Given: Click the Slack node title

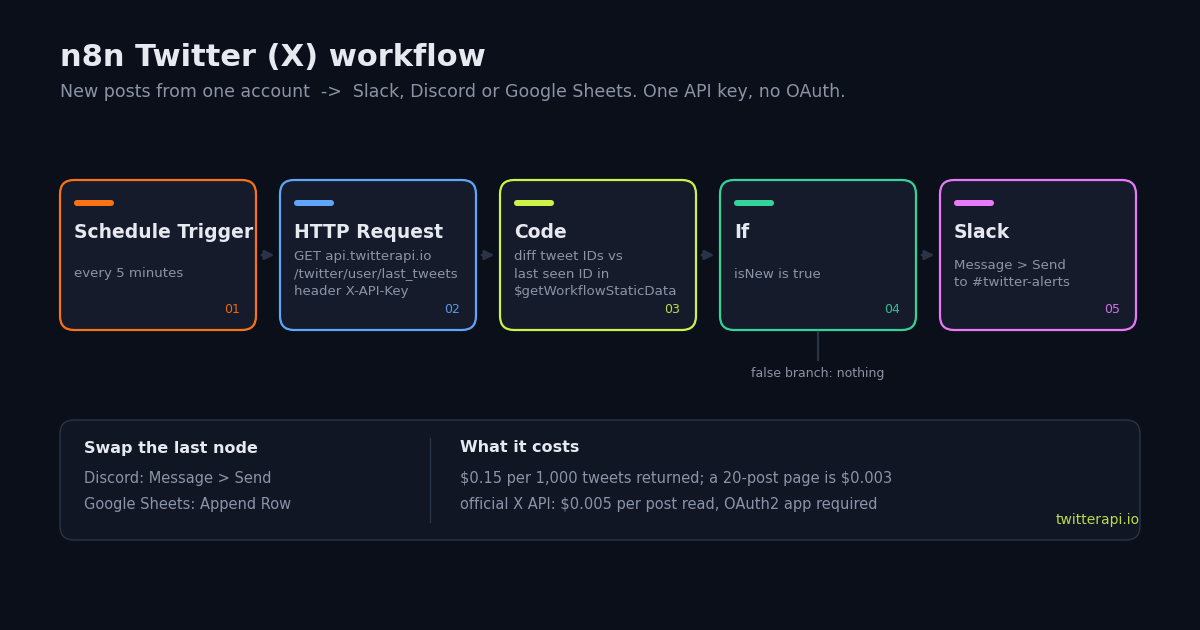Looking at the screenshot, I should point(981,232).
